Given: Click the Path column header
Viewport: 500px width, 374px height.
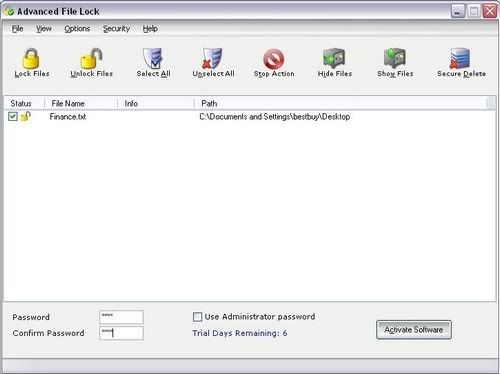Looking at the screenshot, I should click(x=340, y=103).
